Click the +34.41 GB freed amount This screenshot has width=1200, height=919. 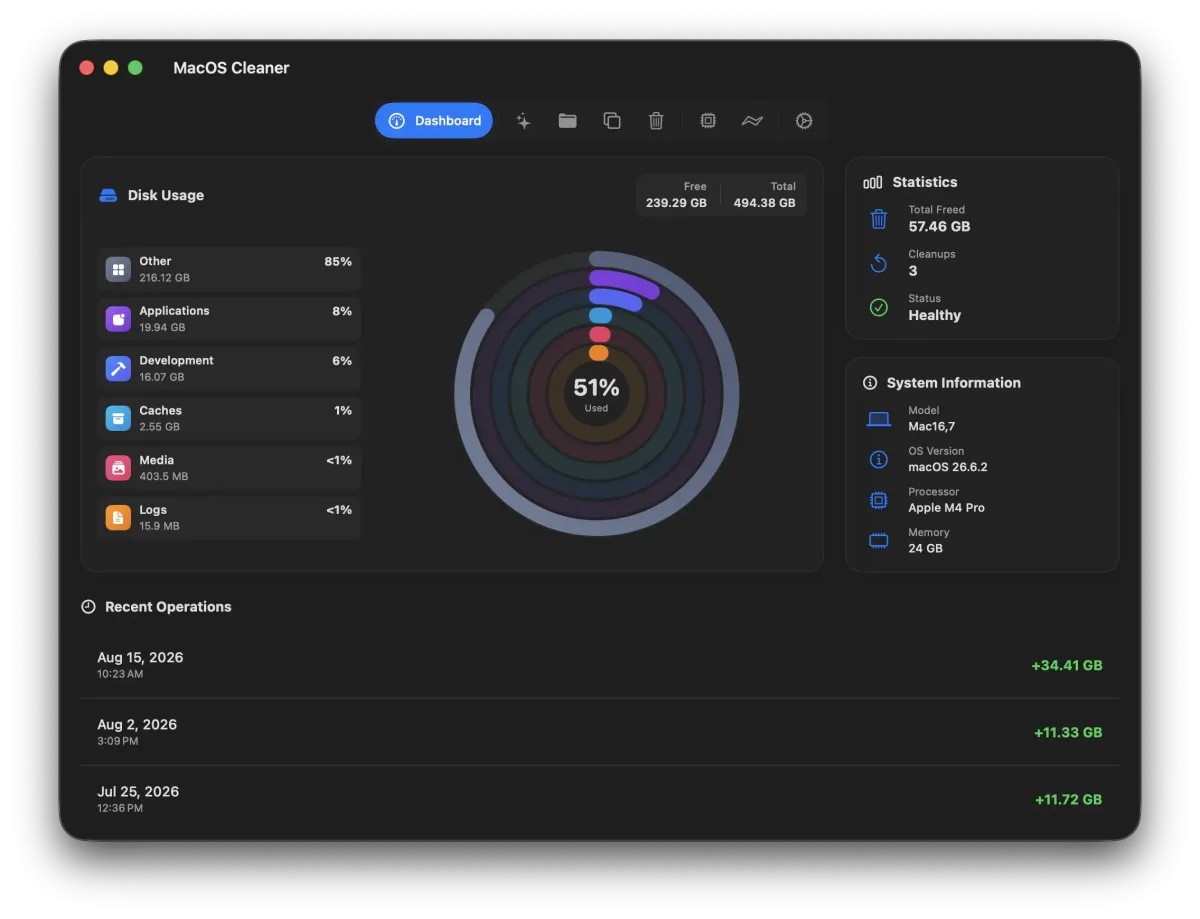[x=1067, y=665]
